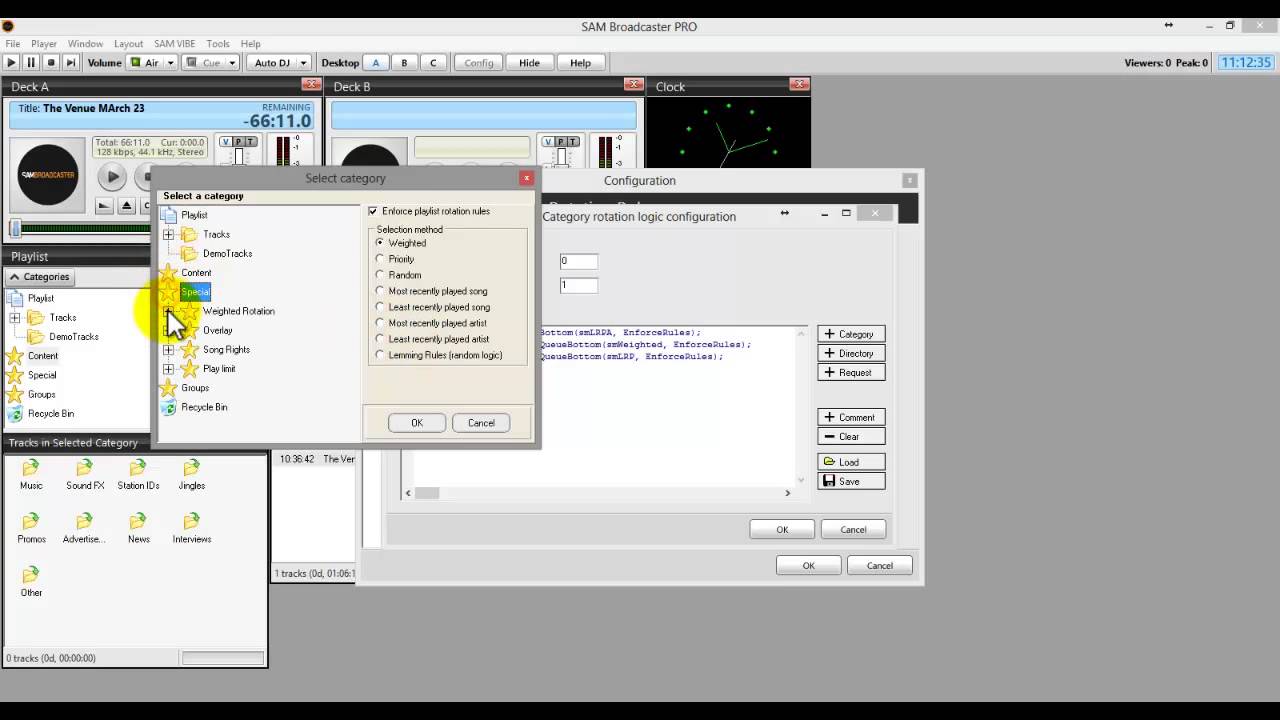The image size is (1280, 720).
Task: Open the Player menu
Action: [44, 44]
